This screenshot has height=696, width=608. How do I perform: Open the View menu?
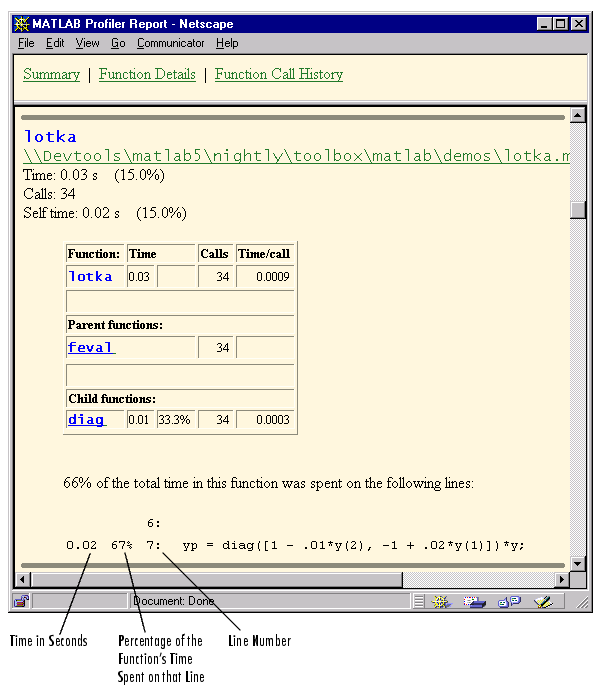coord(87,43)
